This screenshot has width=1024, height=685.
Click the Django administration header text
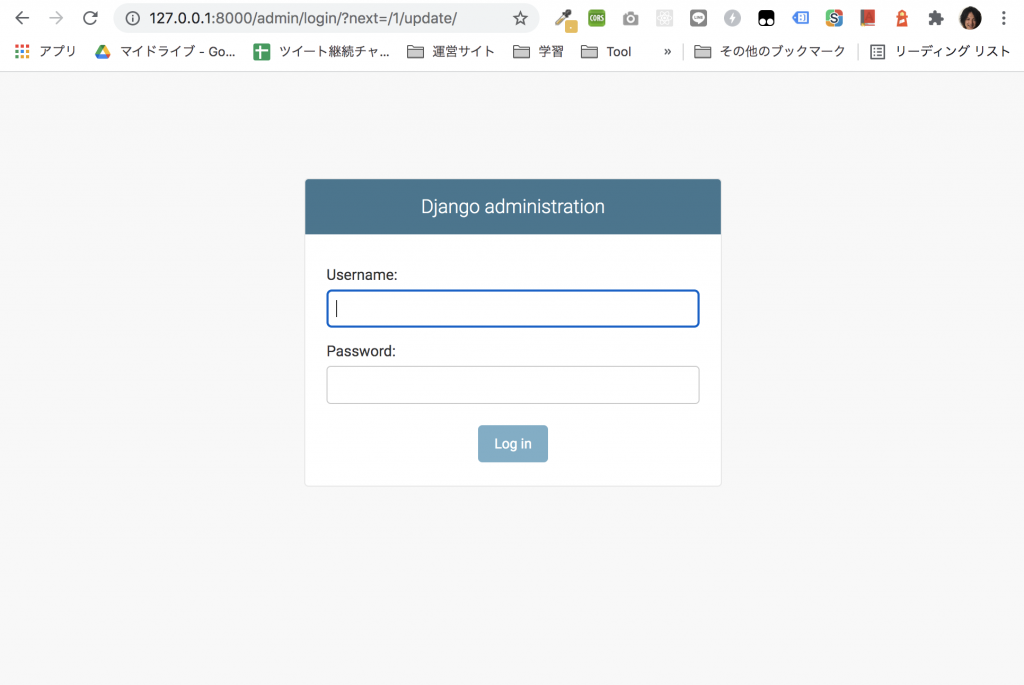click(513, 206)
